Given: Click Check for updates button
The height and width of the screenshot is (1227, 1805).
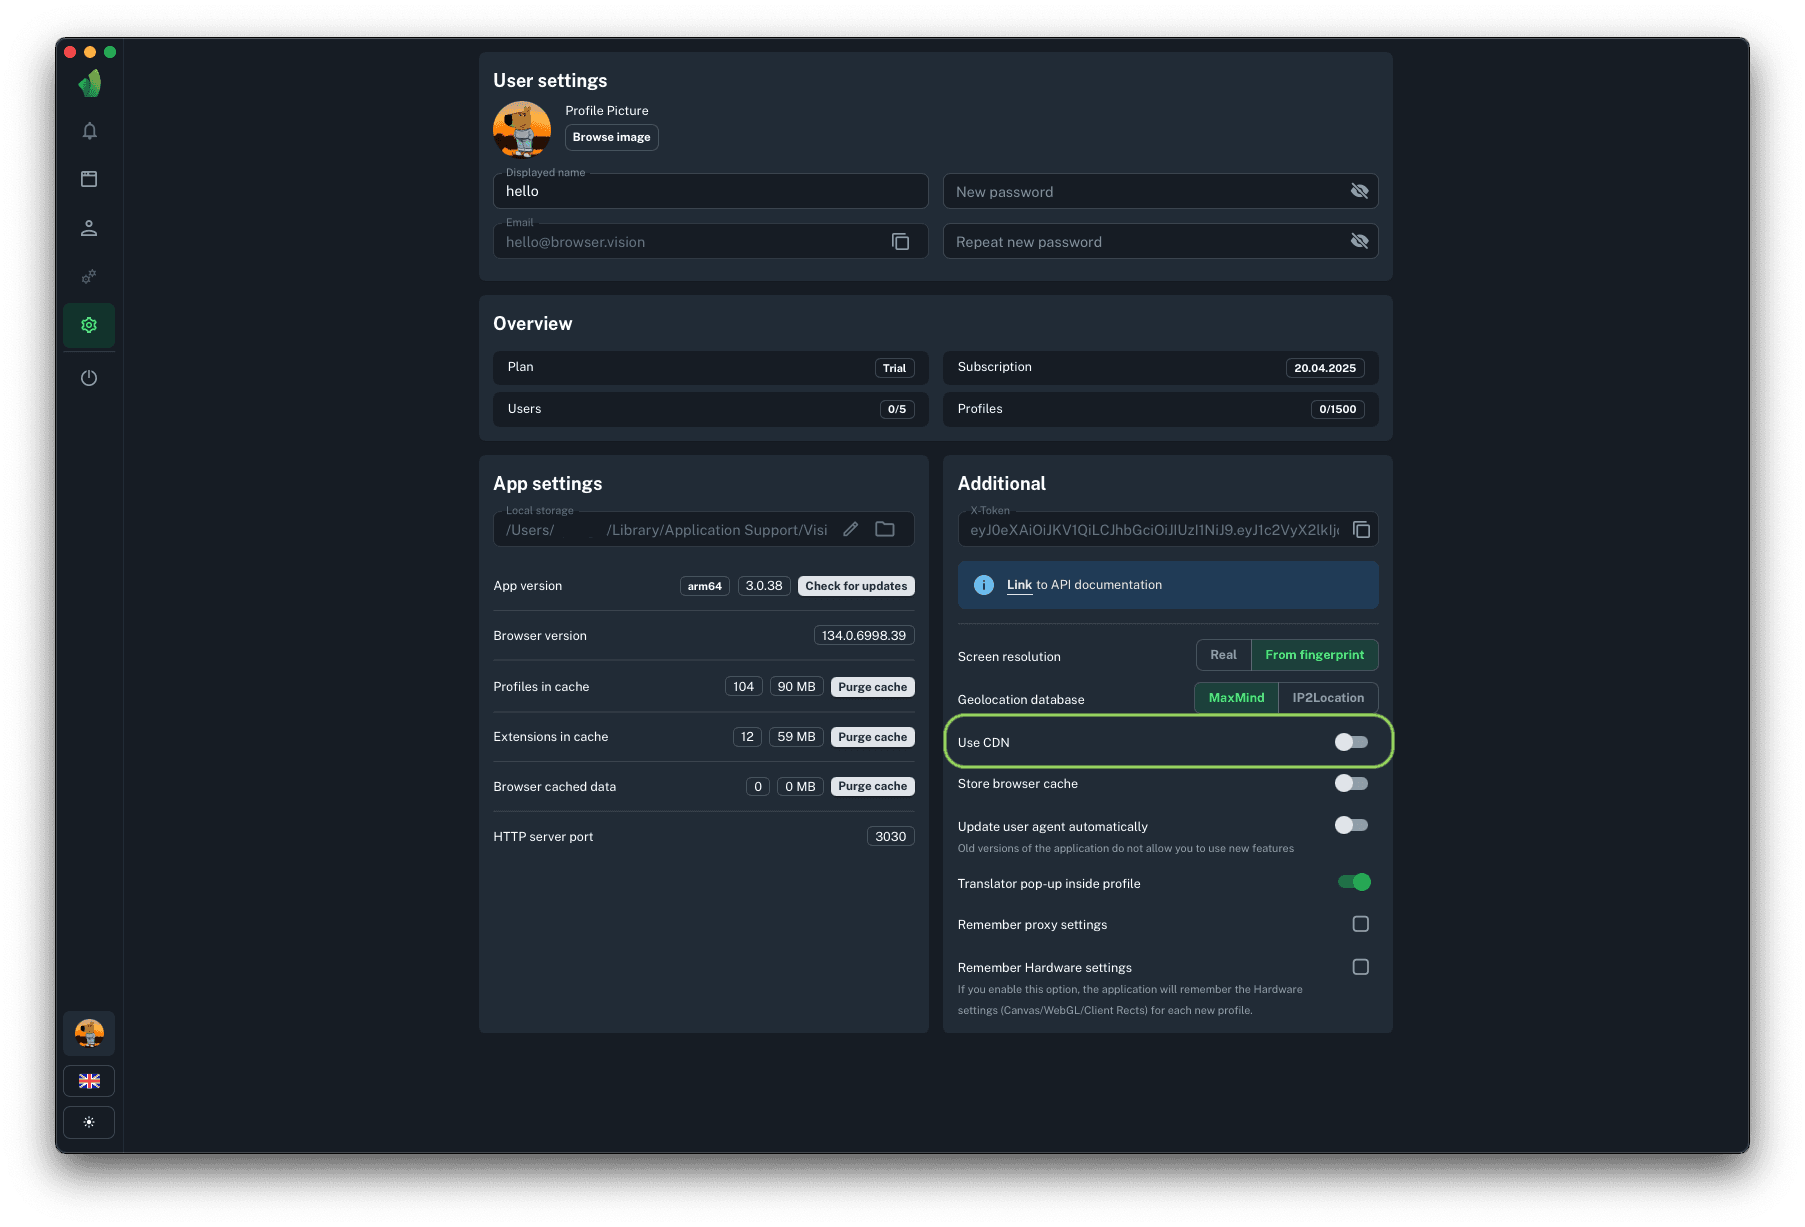Looking at the screenshot, I should [x=856, y=586].
